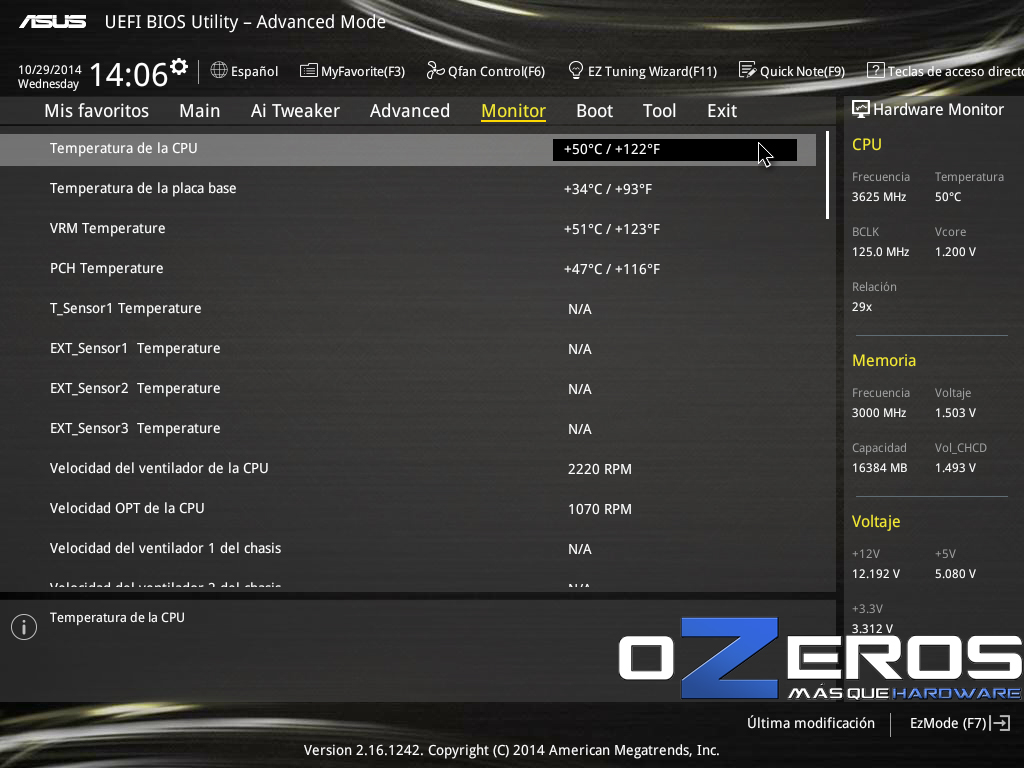This screenshot has width=1024, height=768.
Task: Click the Hardware Monitor screen icon
Action: click(x=861, y=109)
